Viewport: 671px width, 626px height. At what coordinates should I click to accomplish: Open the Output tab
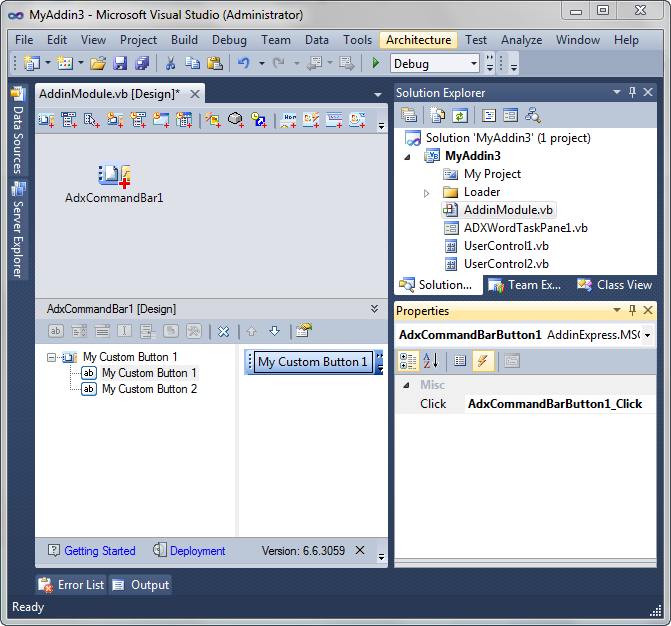(140, 585)
